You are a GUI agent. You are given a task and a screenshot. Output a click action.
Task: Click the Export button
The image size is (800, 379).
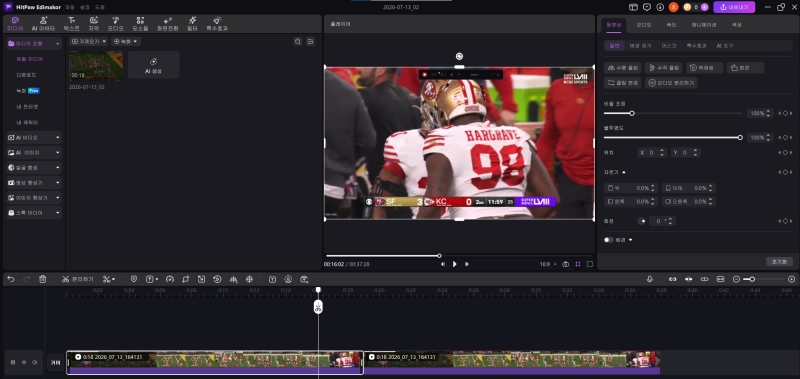pos(734,7)
